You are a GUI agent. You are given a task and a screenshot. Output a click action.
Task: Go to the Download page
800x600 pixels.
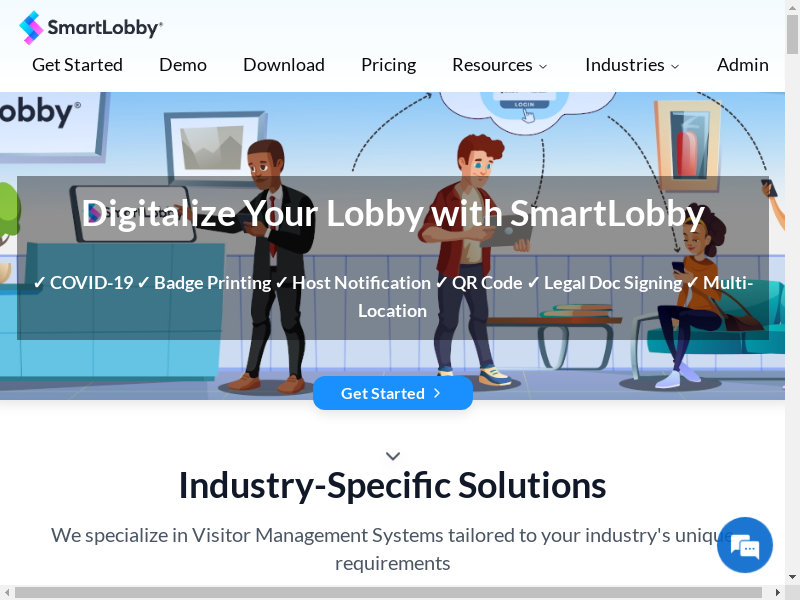284,65
